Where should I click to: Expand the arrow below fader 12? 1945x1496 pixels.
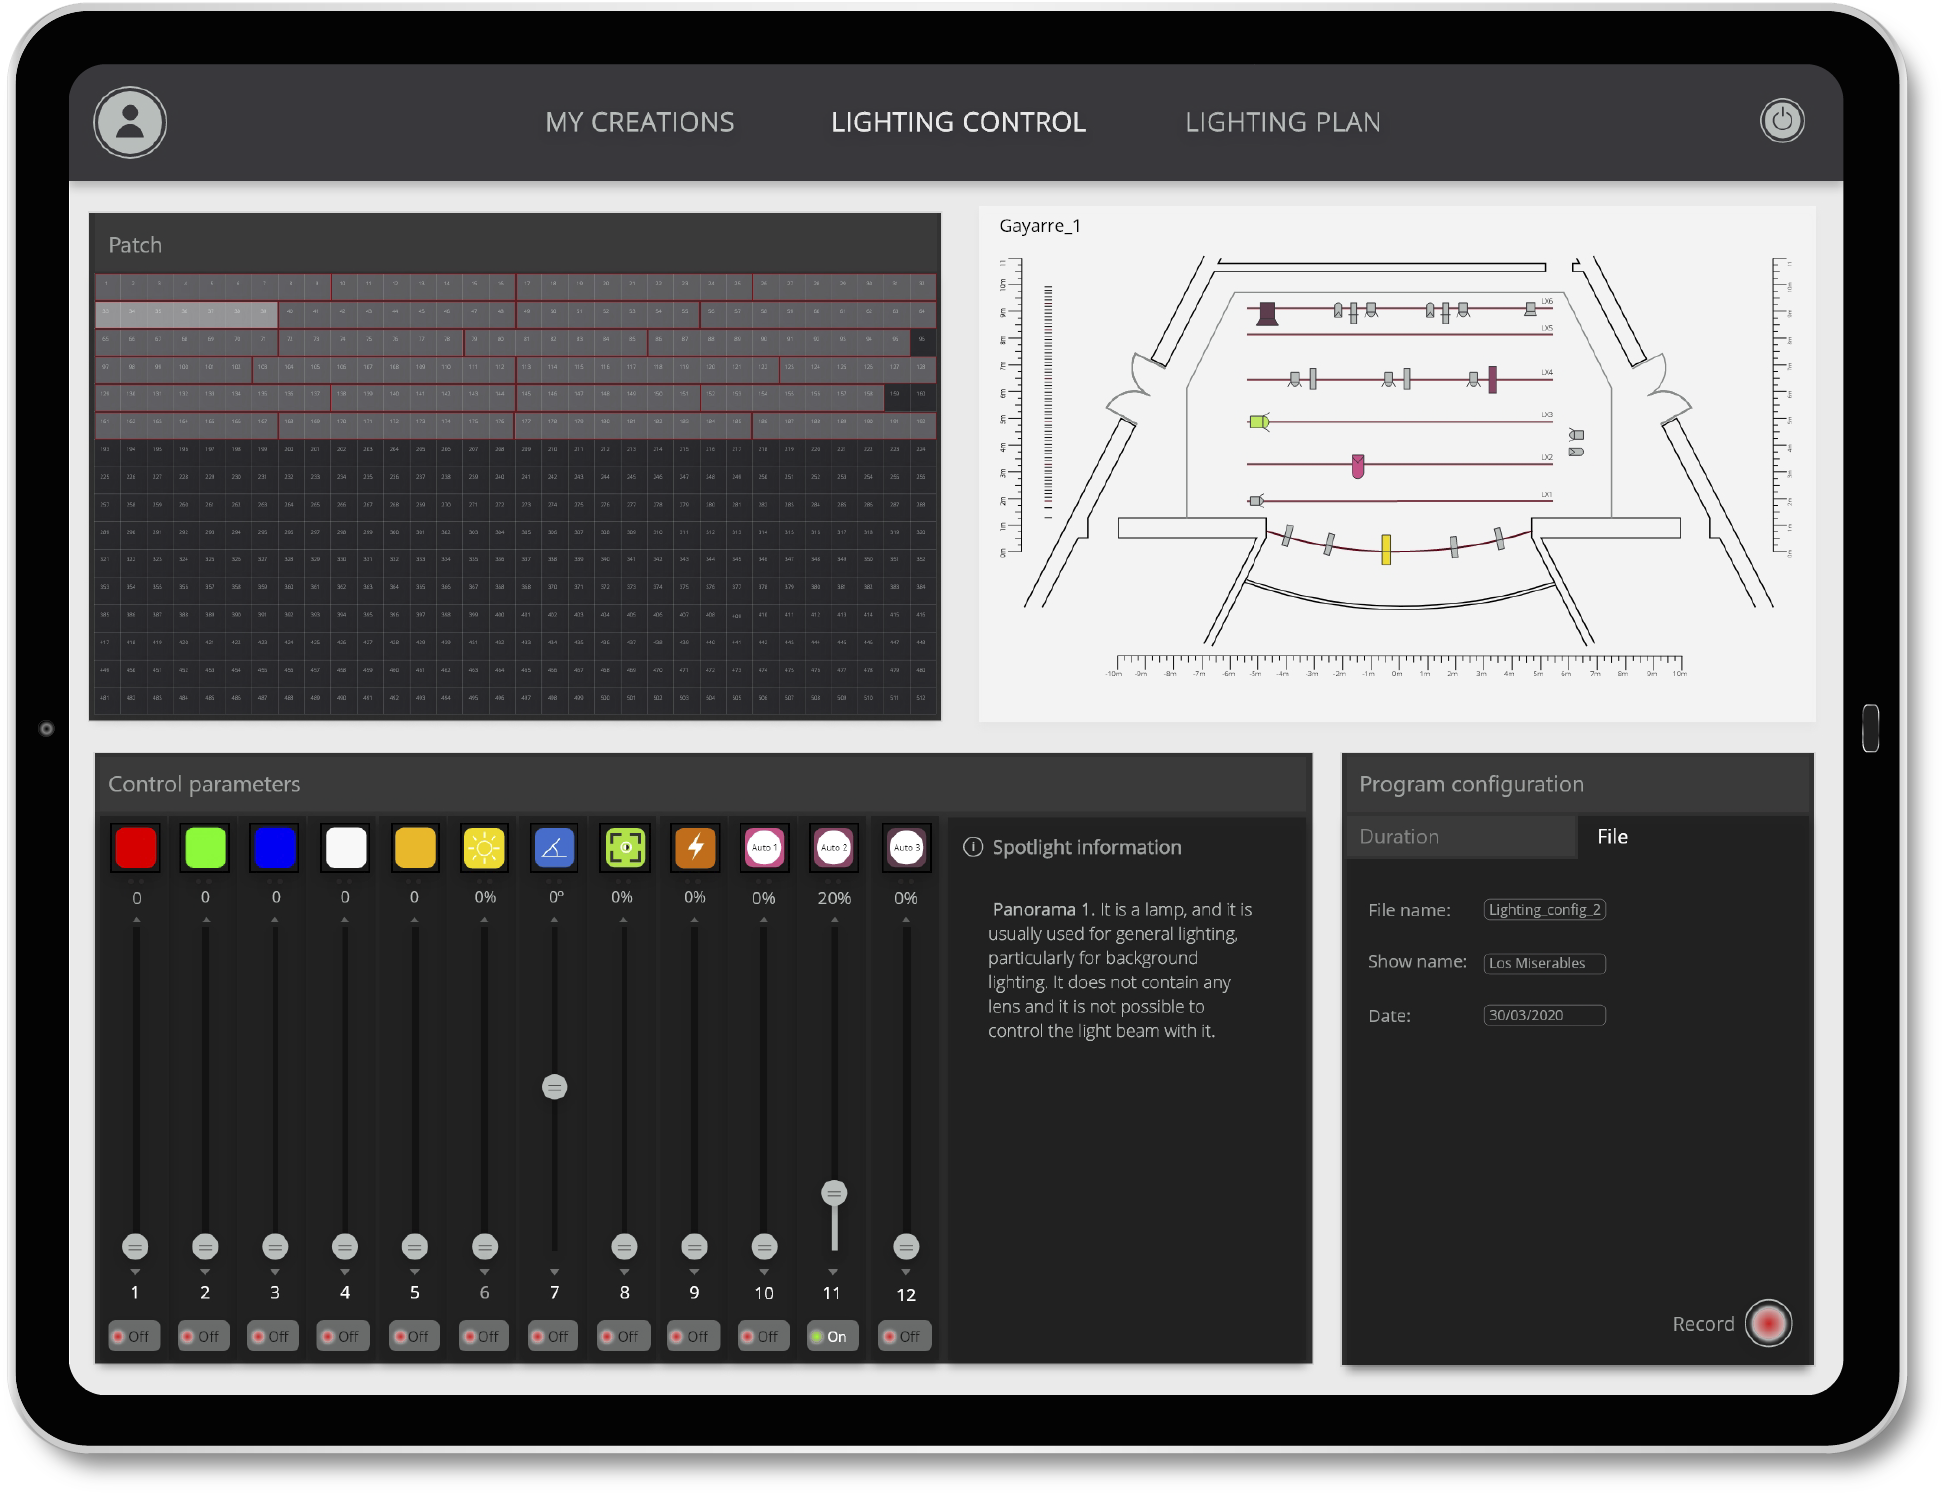[906, 1273]
